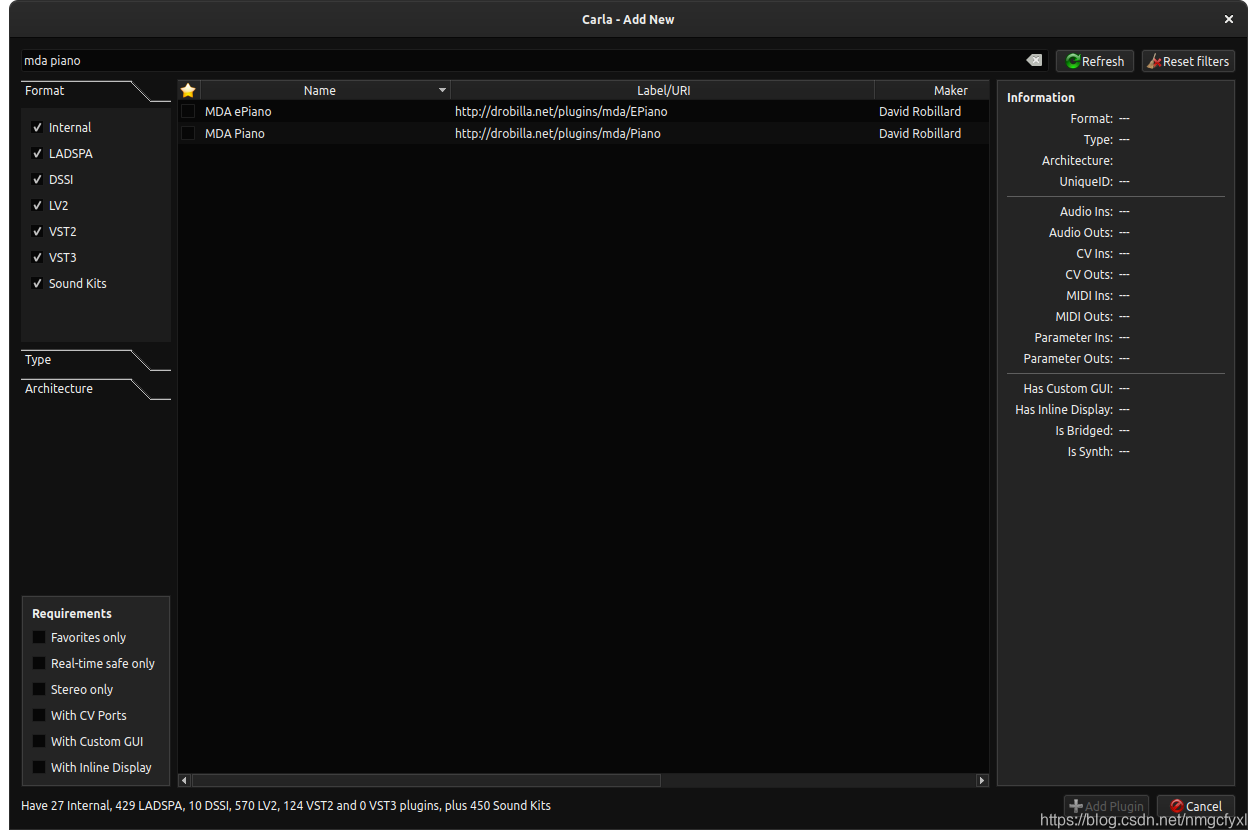Viewport: 1257px width, 839px height.
Task: Check the With CV Ports option
Action: [x=39, y=716]
